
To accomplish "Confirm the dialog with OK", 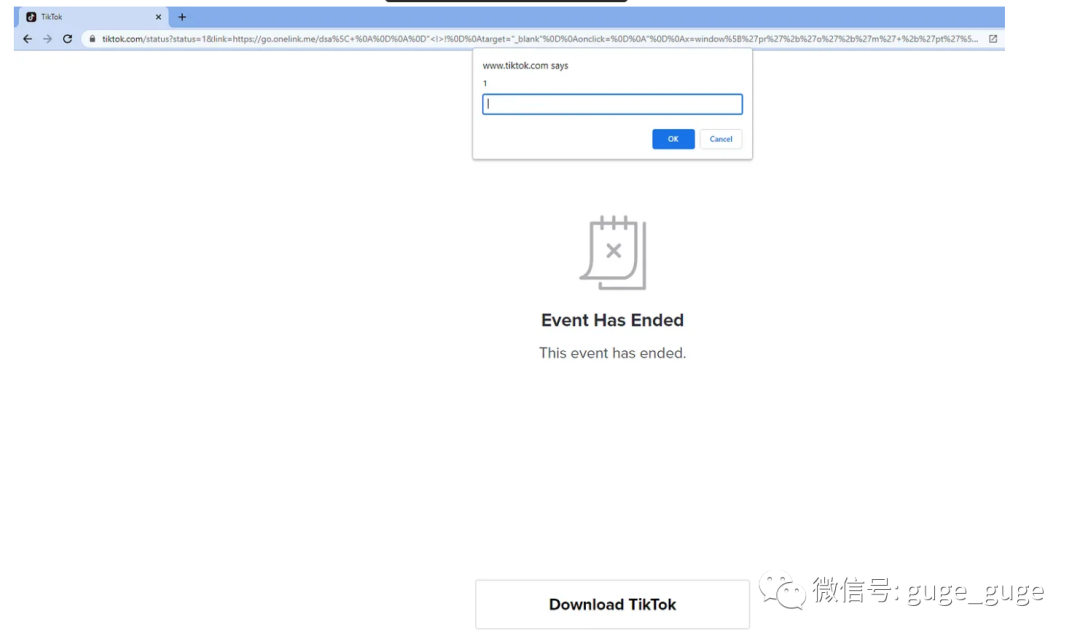I will [673, 139].
